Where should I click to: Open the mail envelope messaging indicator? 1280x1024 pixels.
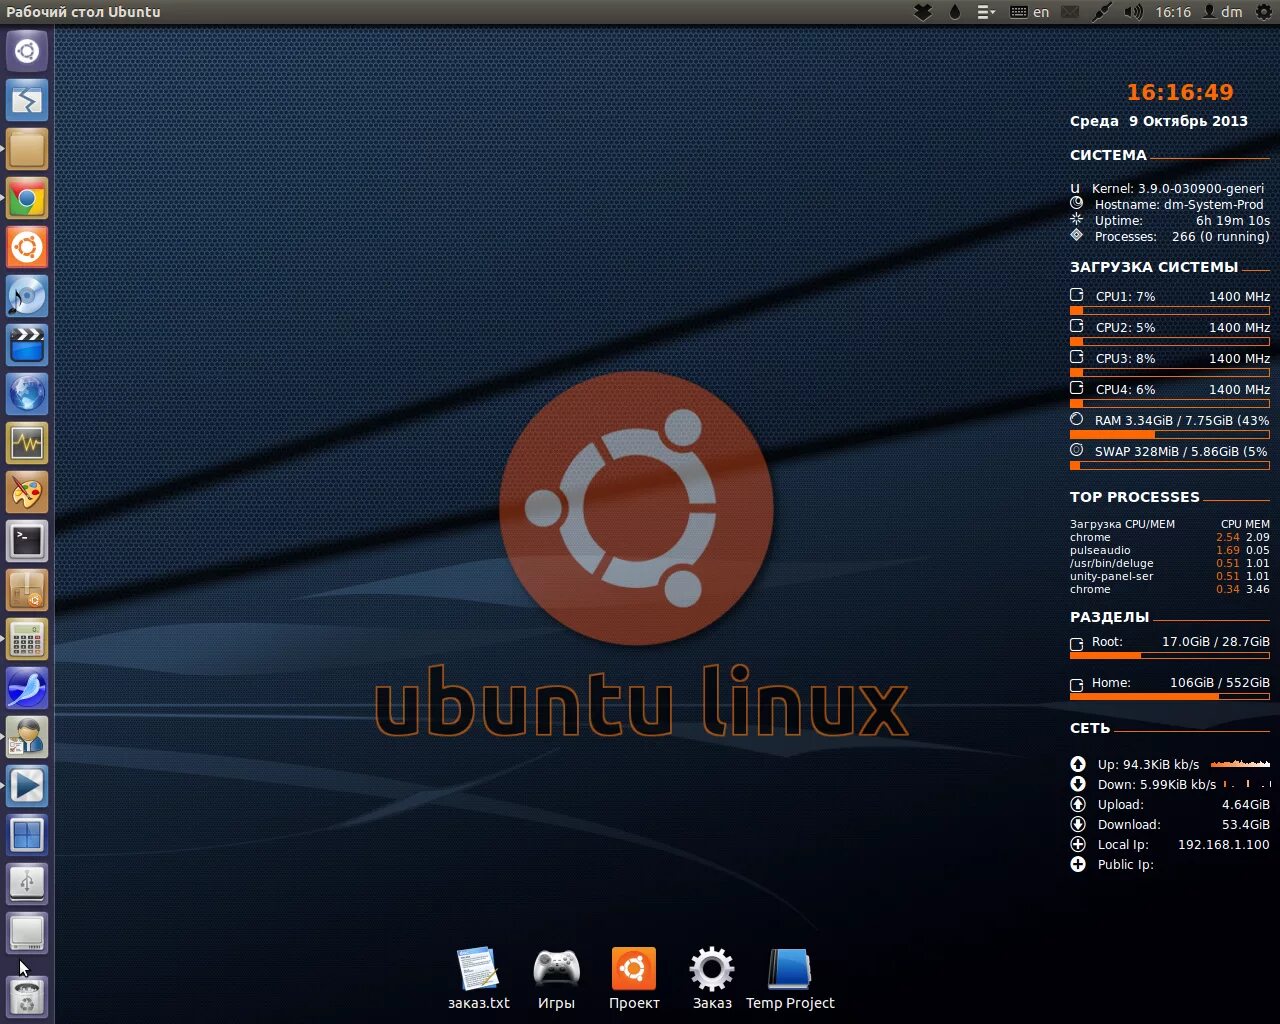(1070, 12)
